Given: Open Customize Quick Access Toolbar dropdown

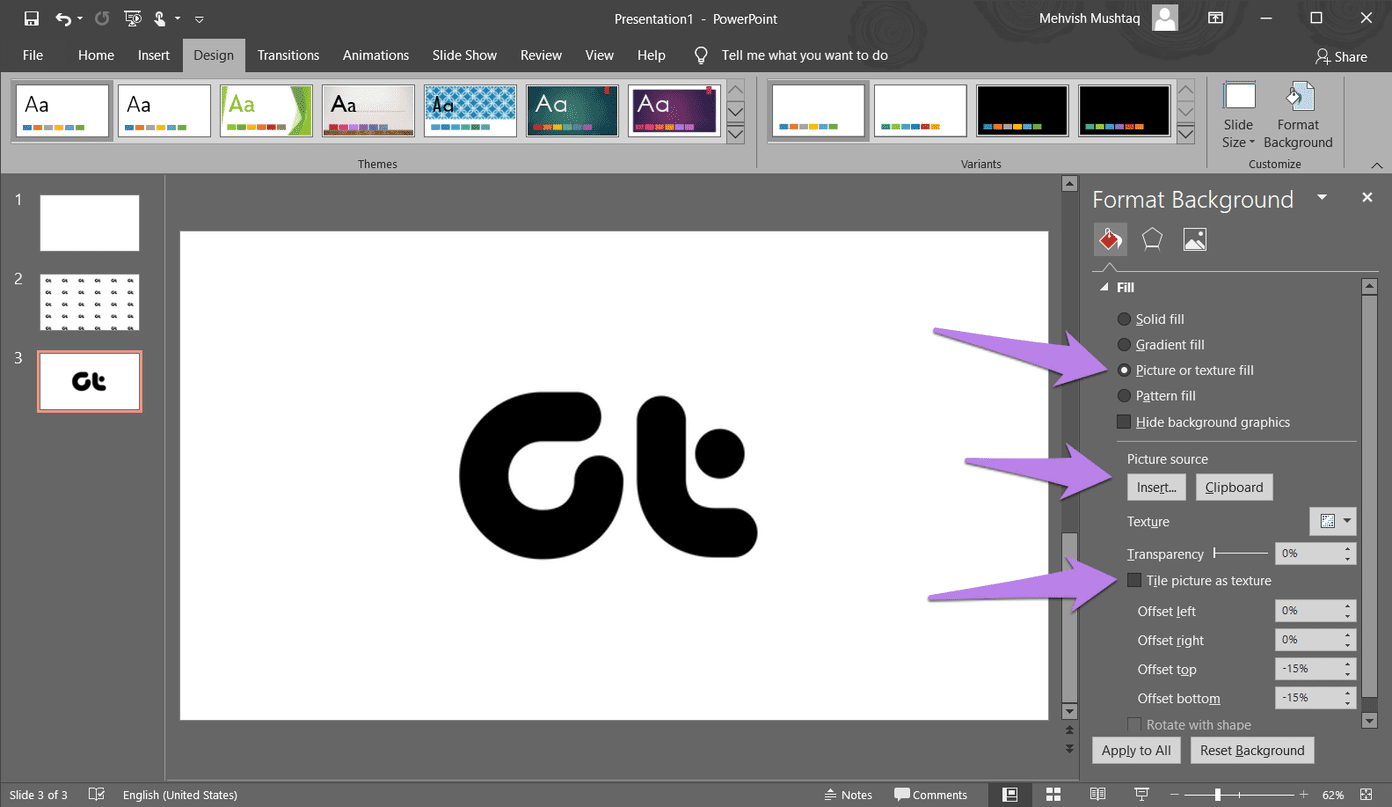Looking at the screenshot, I should (199, 19).
